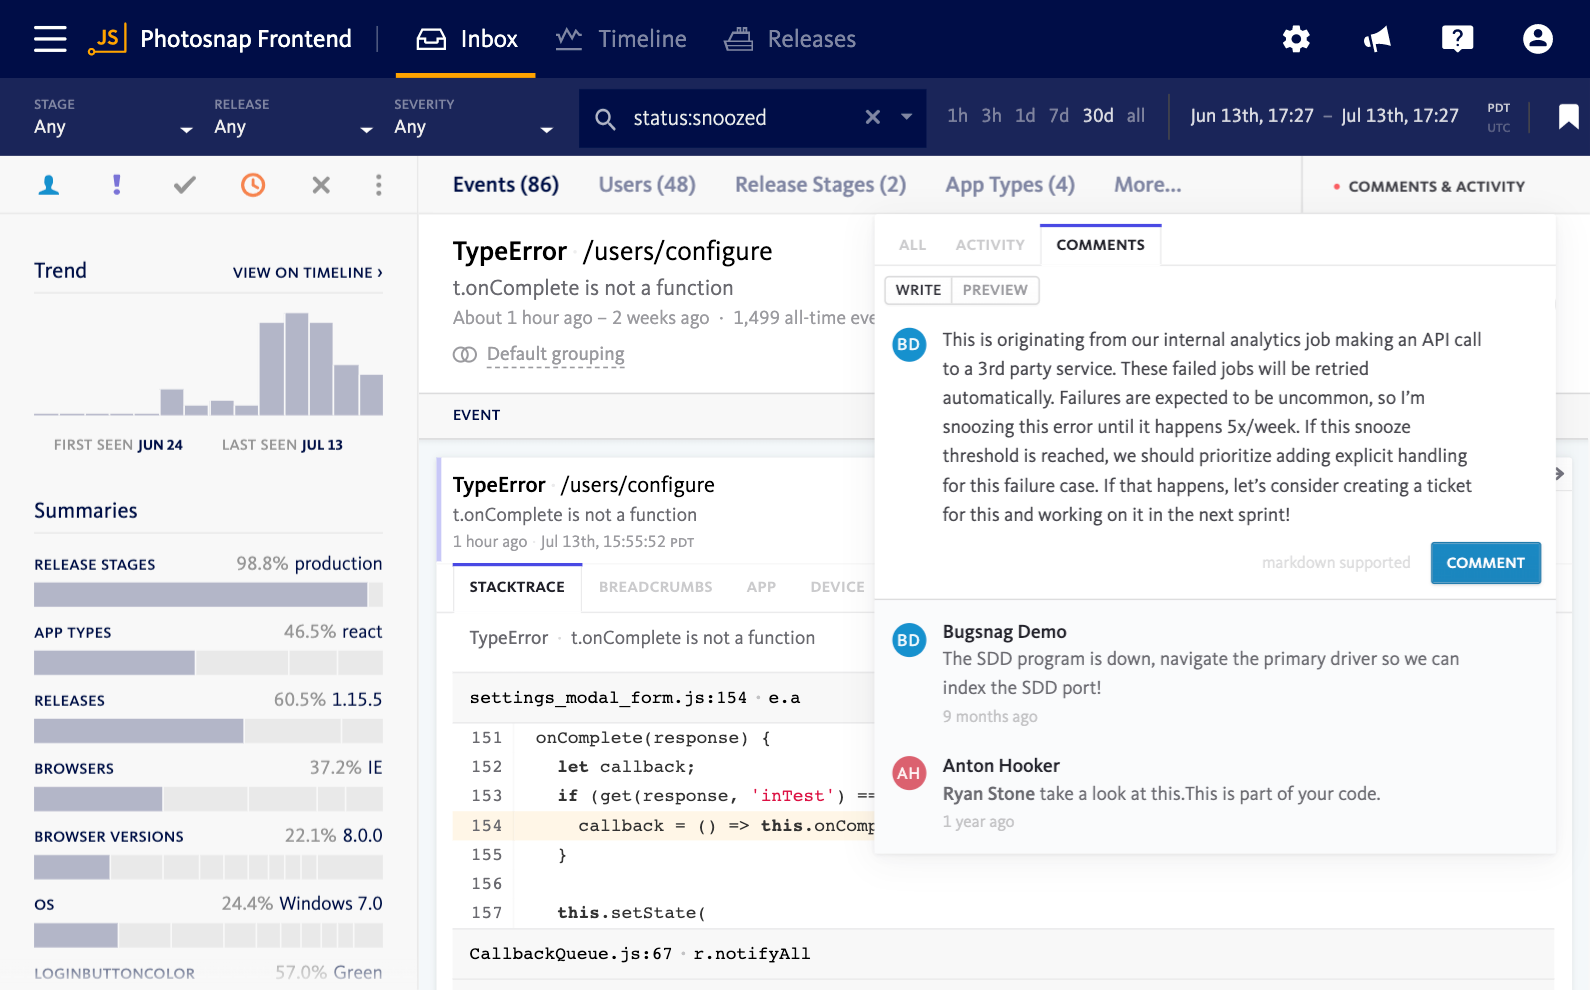Open the vertical three-dot more actions menu
Image resolution: width=1590 pixels, height=990 pixels.
click(378, 185)
